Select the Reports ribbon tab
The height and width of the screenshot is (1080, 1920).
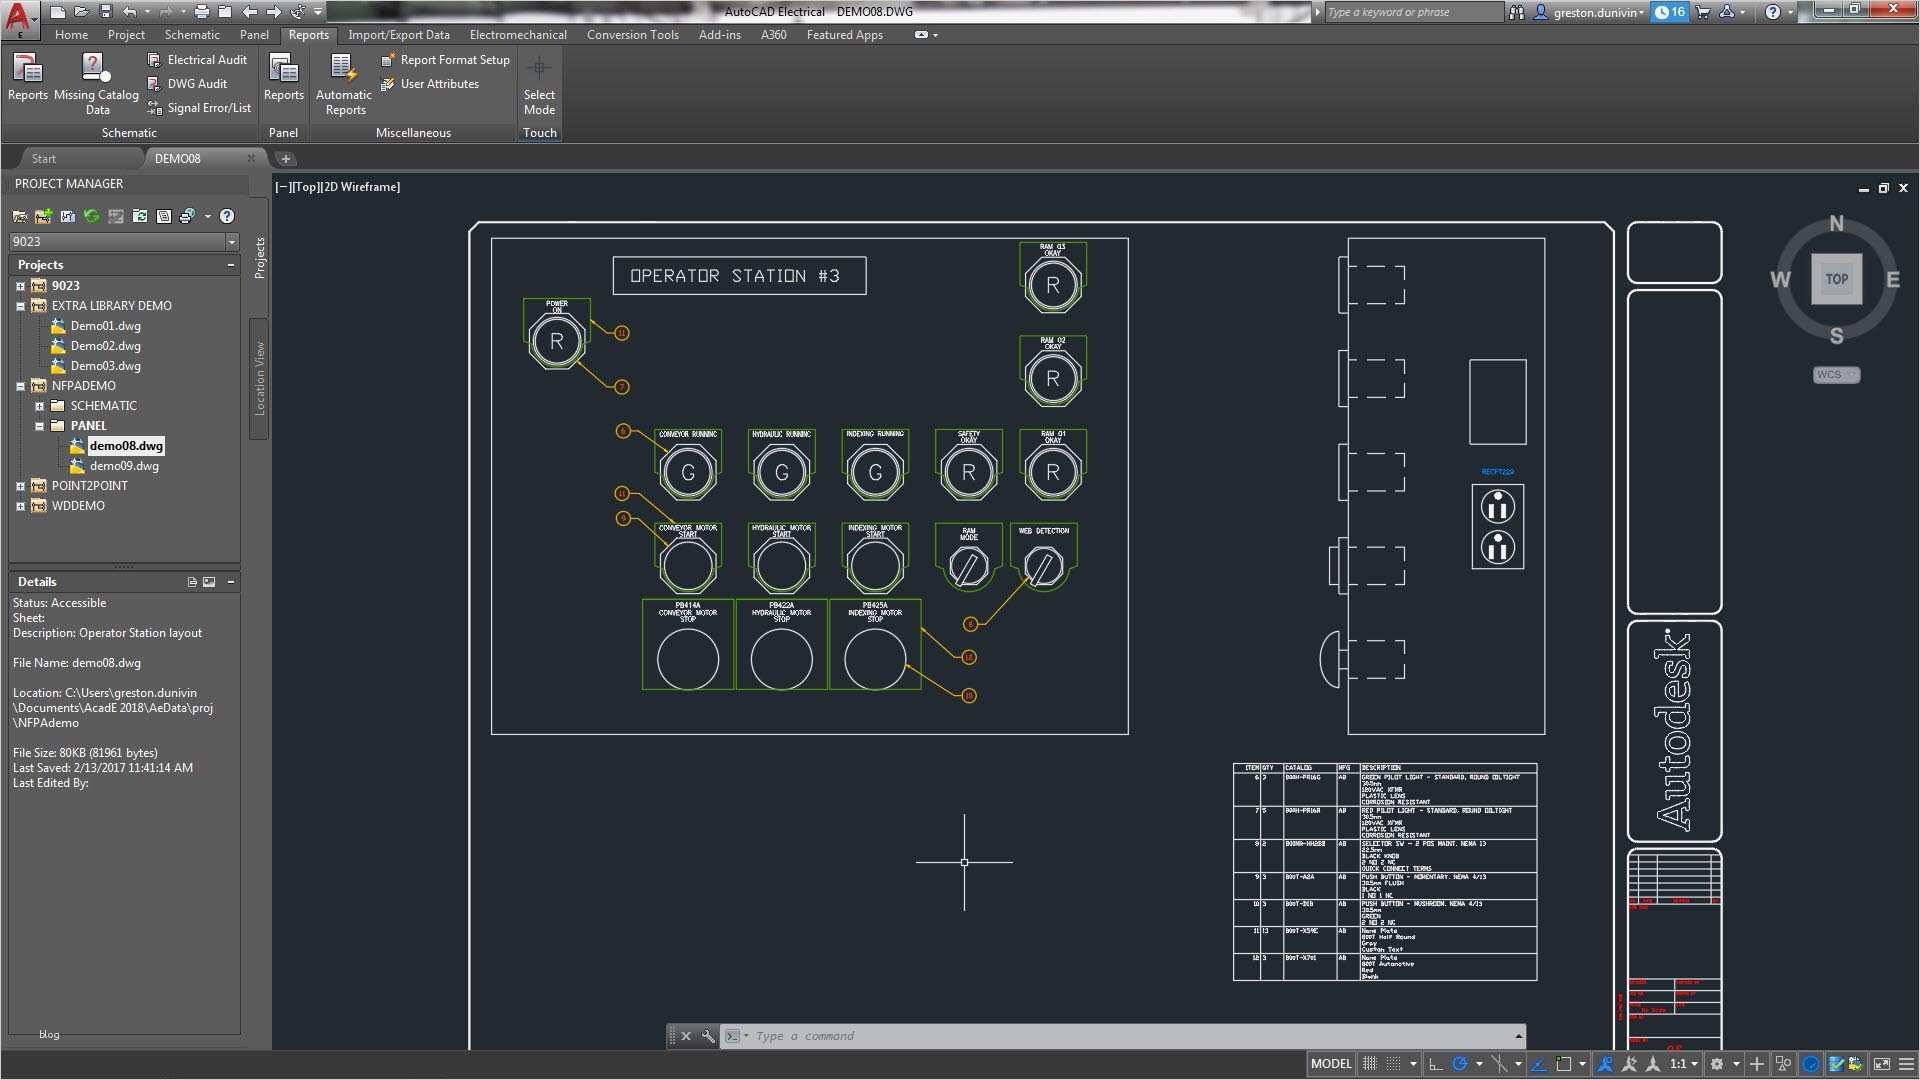click(x=307, y=36)
